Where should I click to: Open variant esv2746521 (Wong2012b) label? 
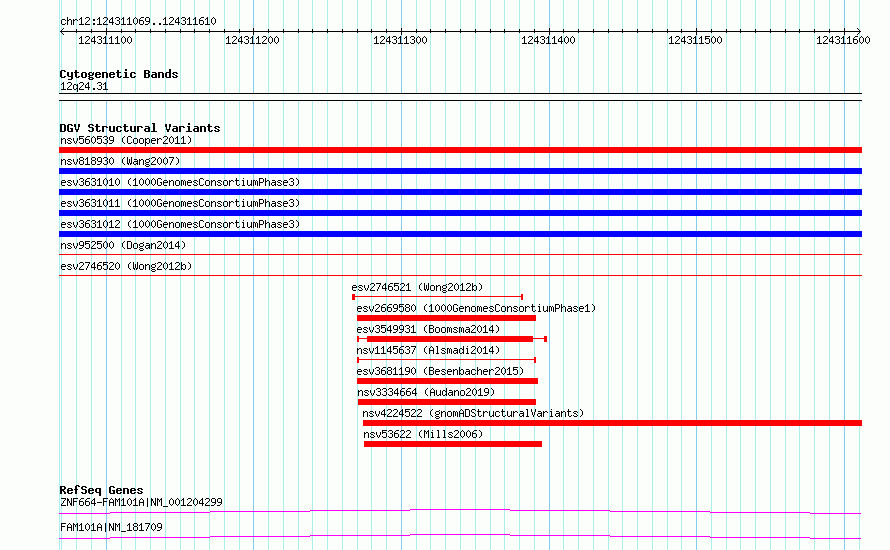pyautogui.click(x=417, y=287)
